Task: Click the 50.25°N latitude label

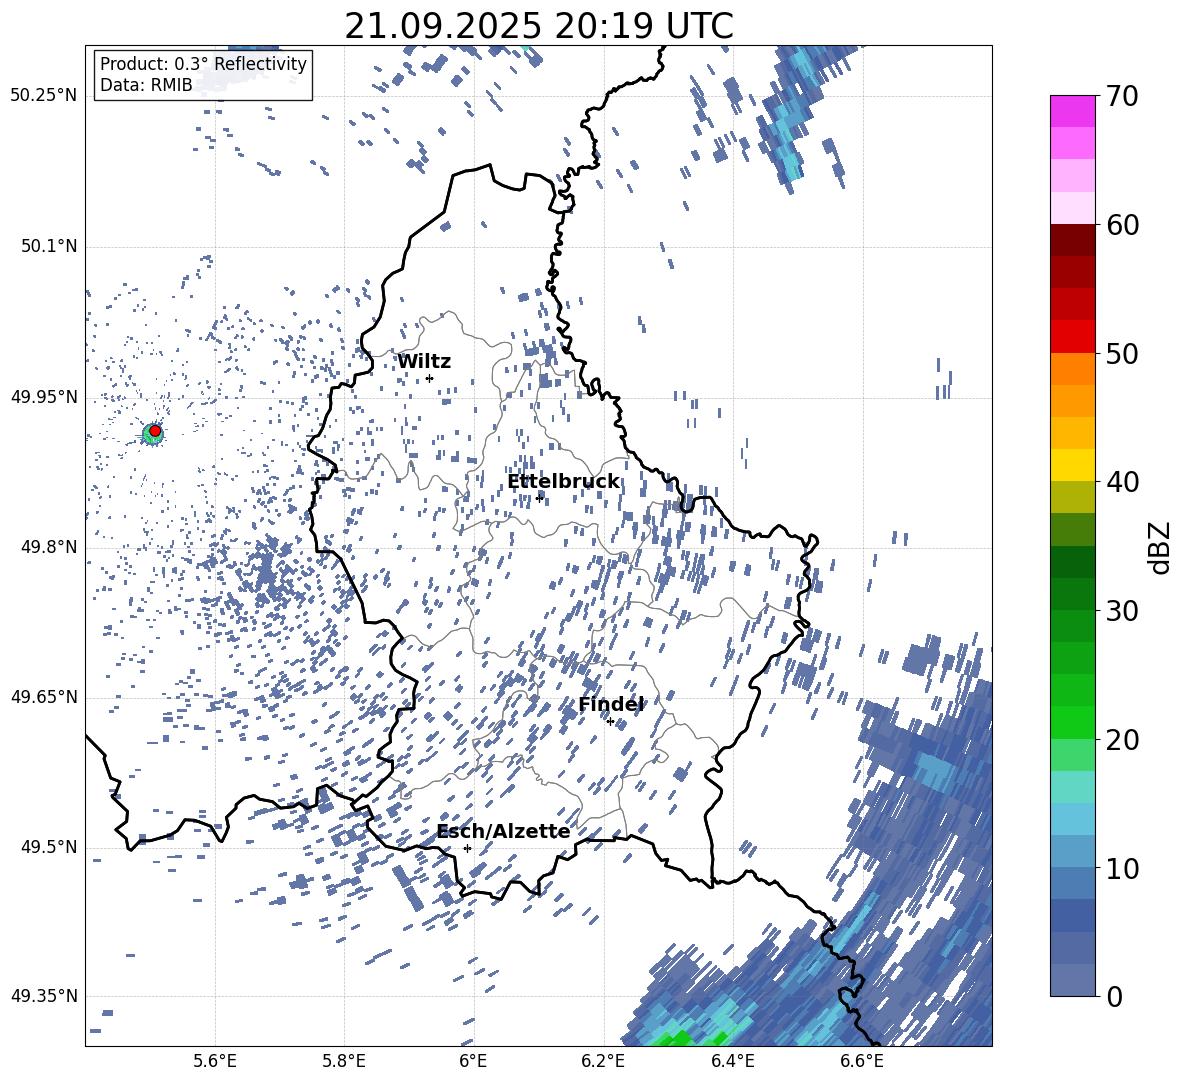Action: tap(44, 96)
